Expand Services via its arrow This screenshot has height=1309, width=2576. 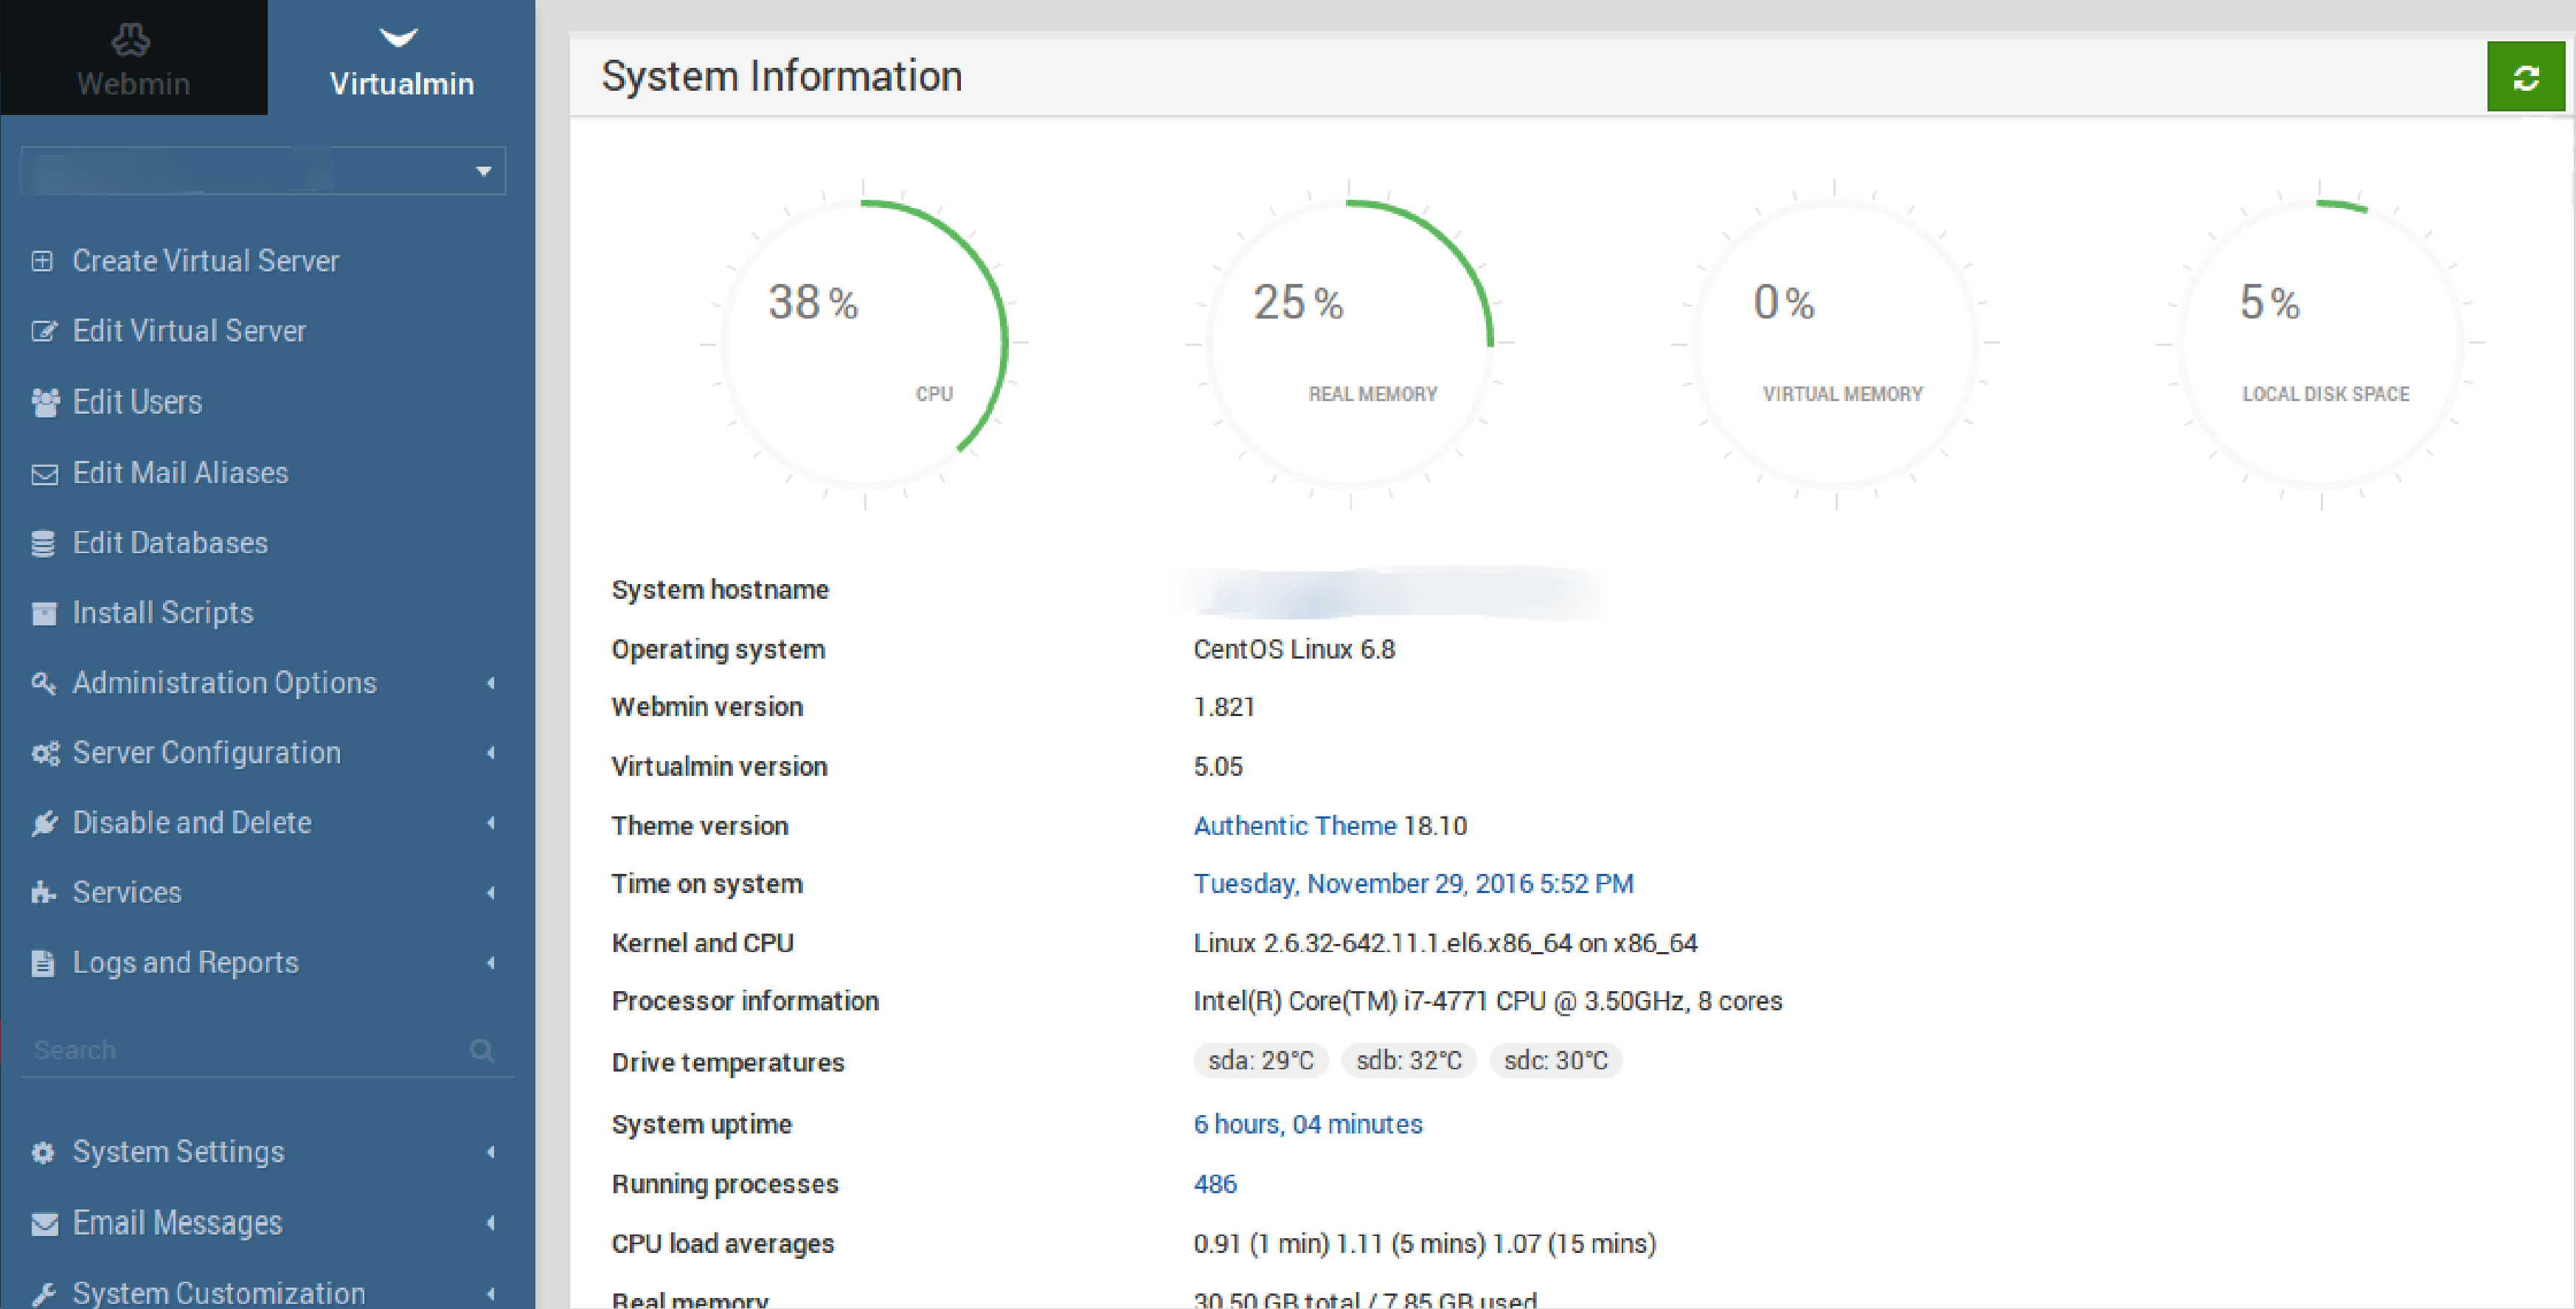(491, 892)
